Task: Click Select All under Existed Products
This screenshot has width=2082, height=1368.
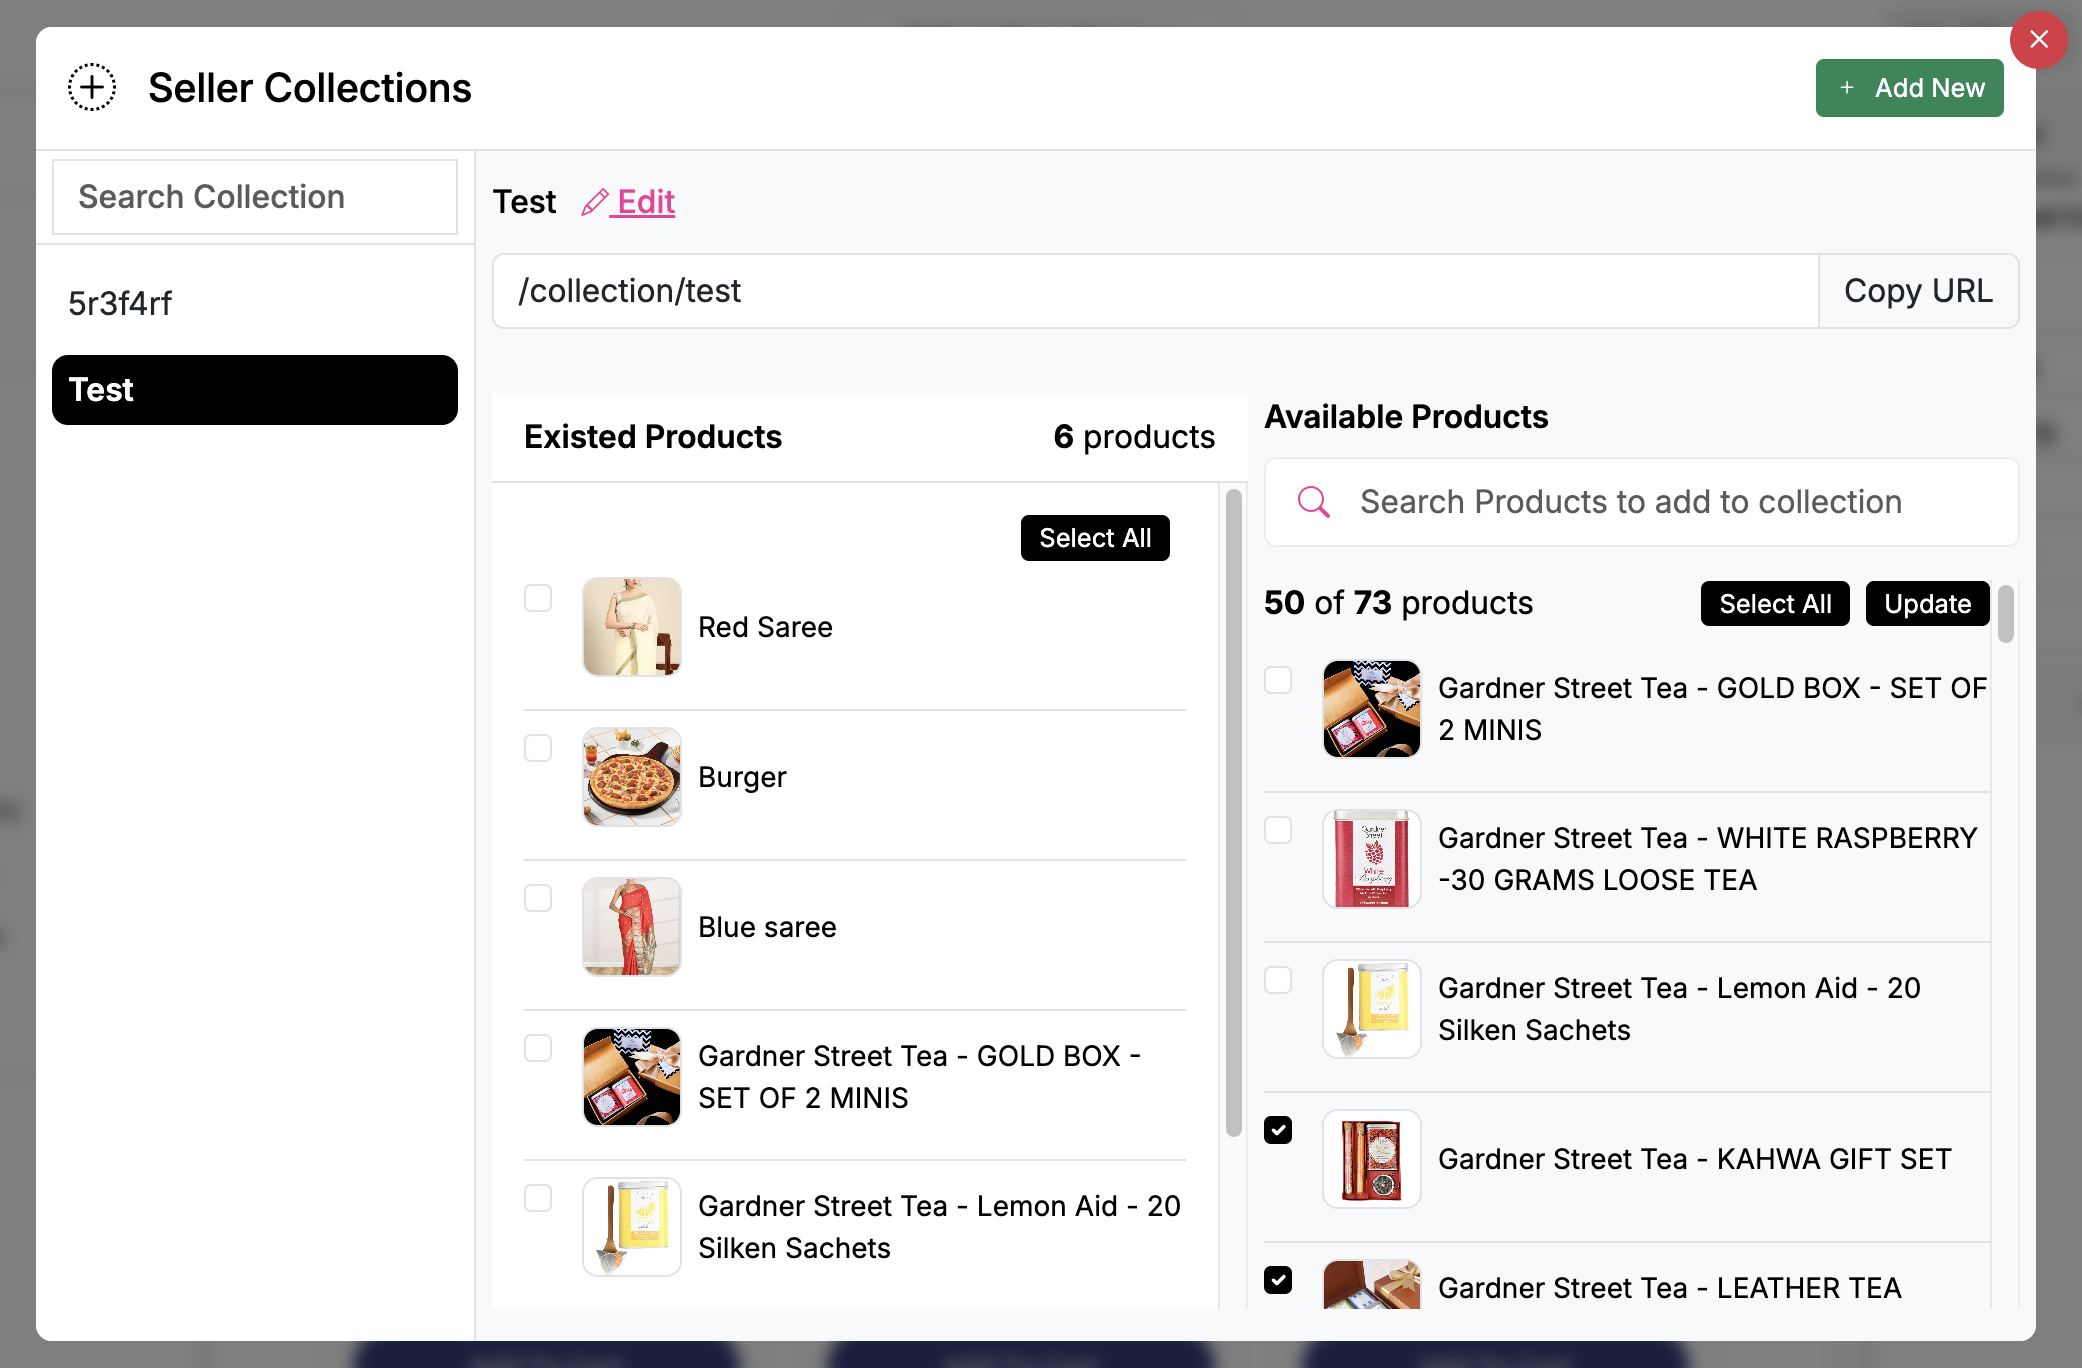Action: (x=1094, y=538)
